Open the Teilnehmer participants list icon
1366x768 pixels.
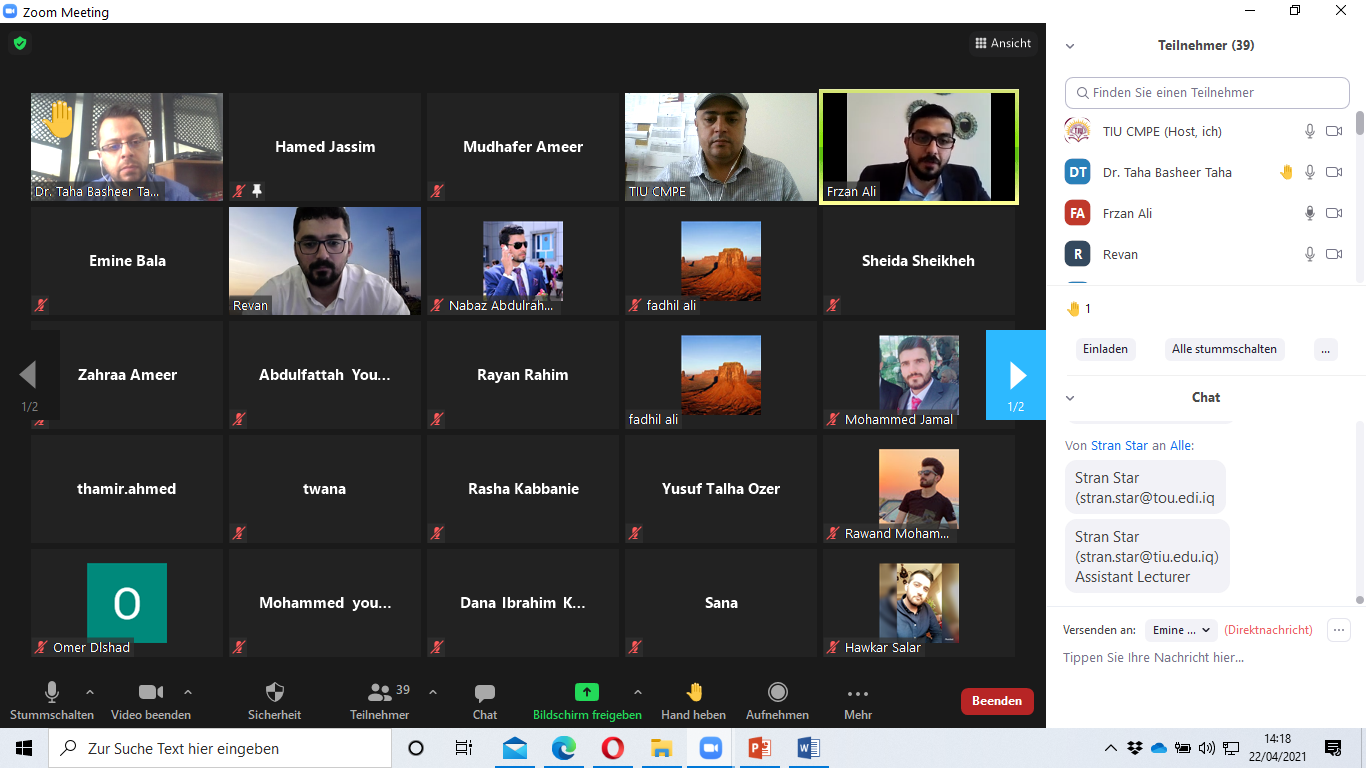pos(380,692)
